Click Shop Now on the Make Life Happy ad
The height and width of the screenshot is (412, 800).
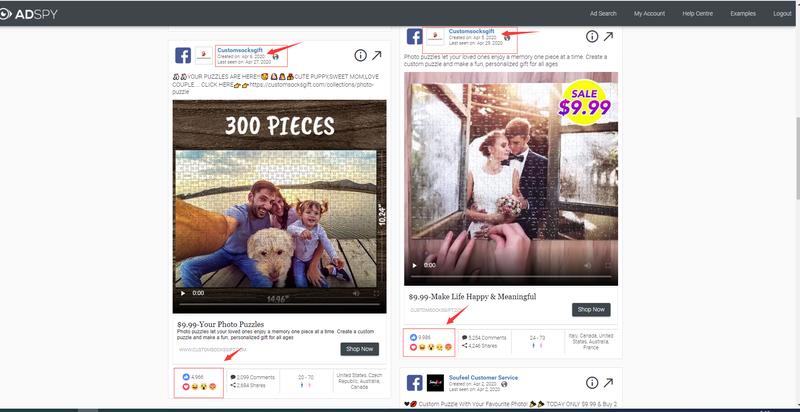(x=590, y=310)
